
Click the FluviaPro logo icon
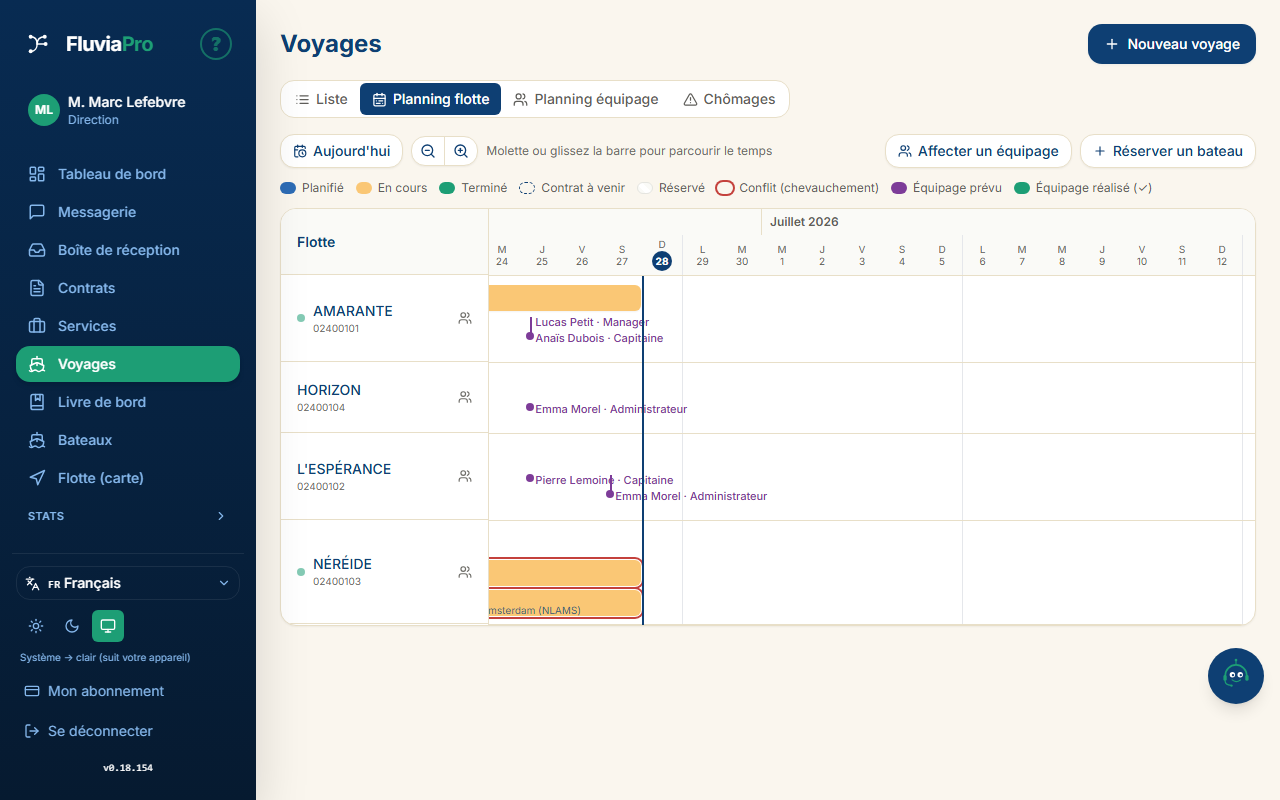(38, 43)
